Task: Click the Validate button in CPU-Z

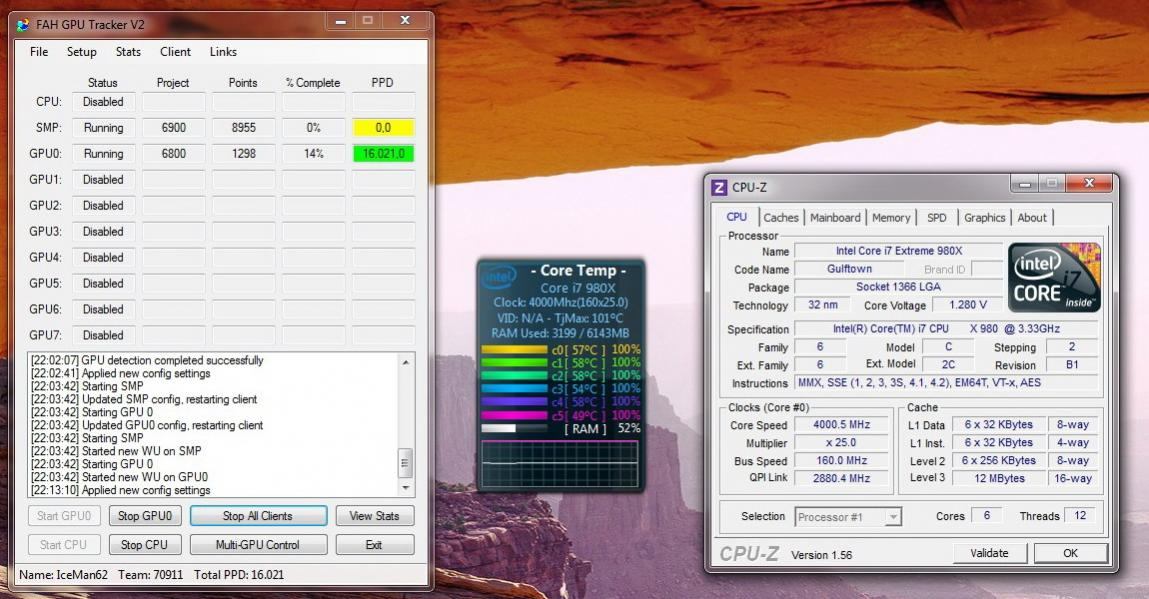Action: 989,553
